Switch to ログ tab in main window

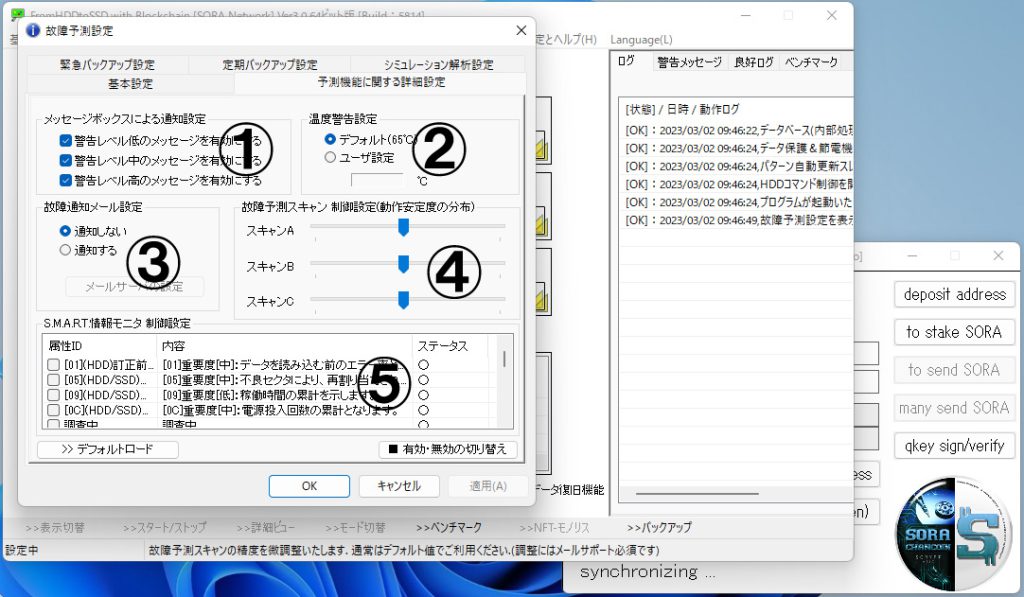626,61
